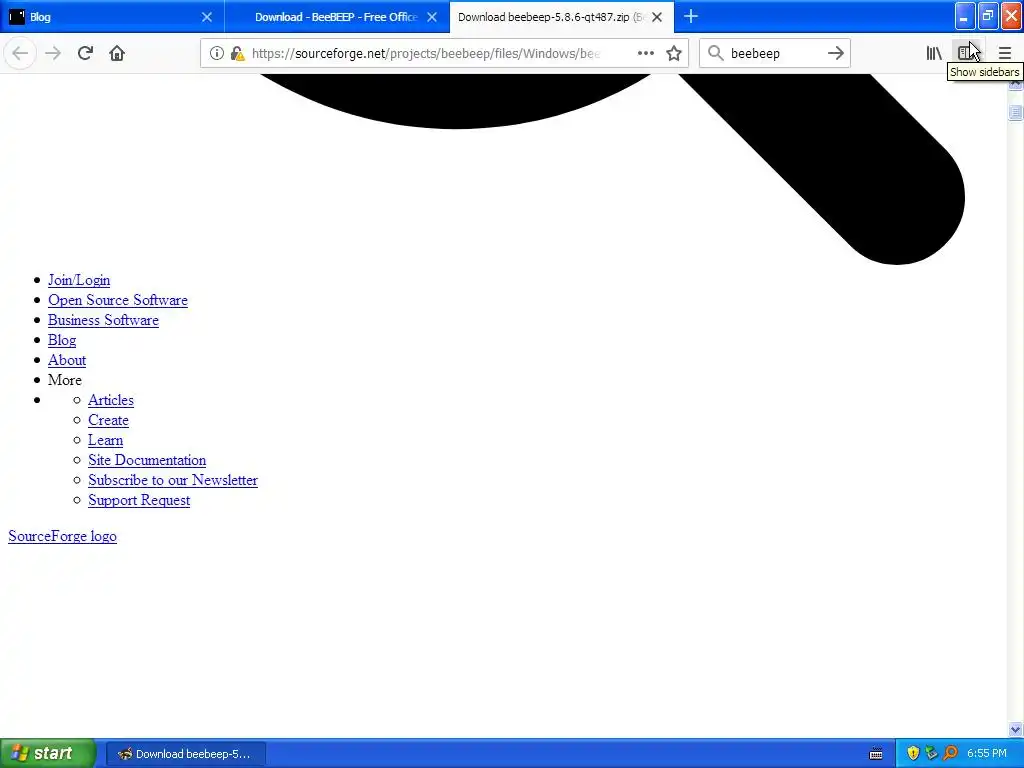Open the Support Request link

coord(139,500)
